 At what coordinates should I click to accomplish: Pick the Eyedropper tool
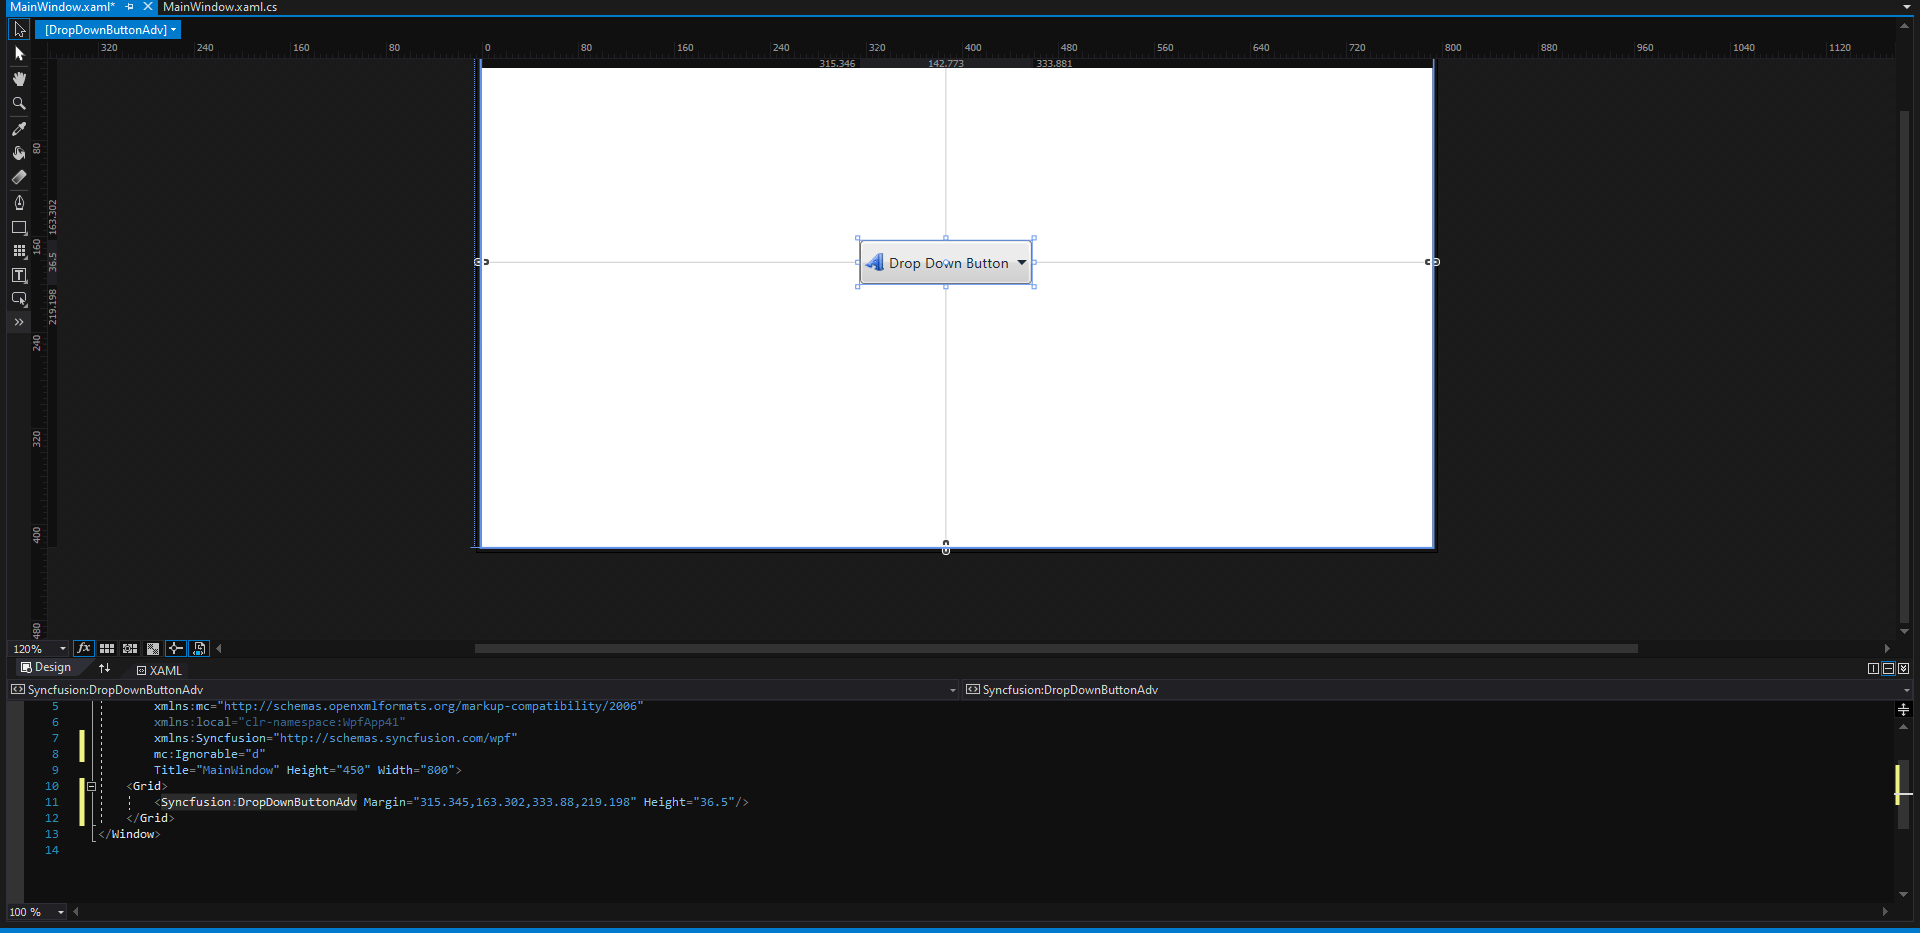click(x=18, y=128)
